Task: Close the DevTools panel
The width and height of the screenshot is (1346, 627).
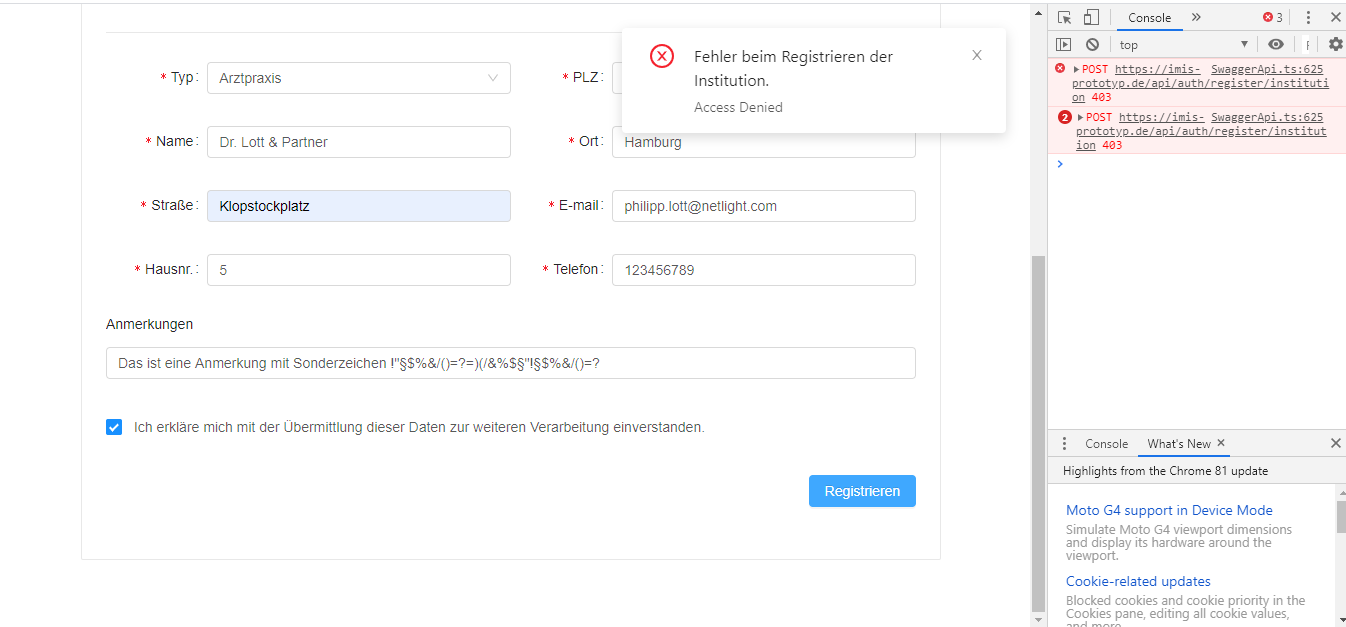Action: coord(1335,17)
